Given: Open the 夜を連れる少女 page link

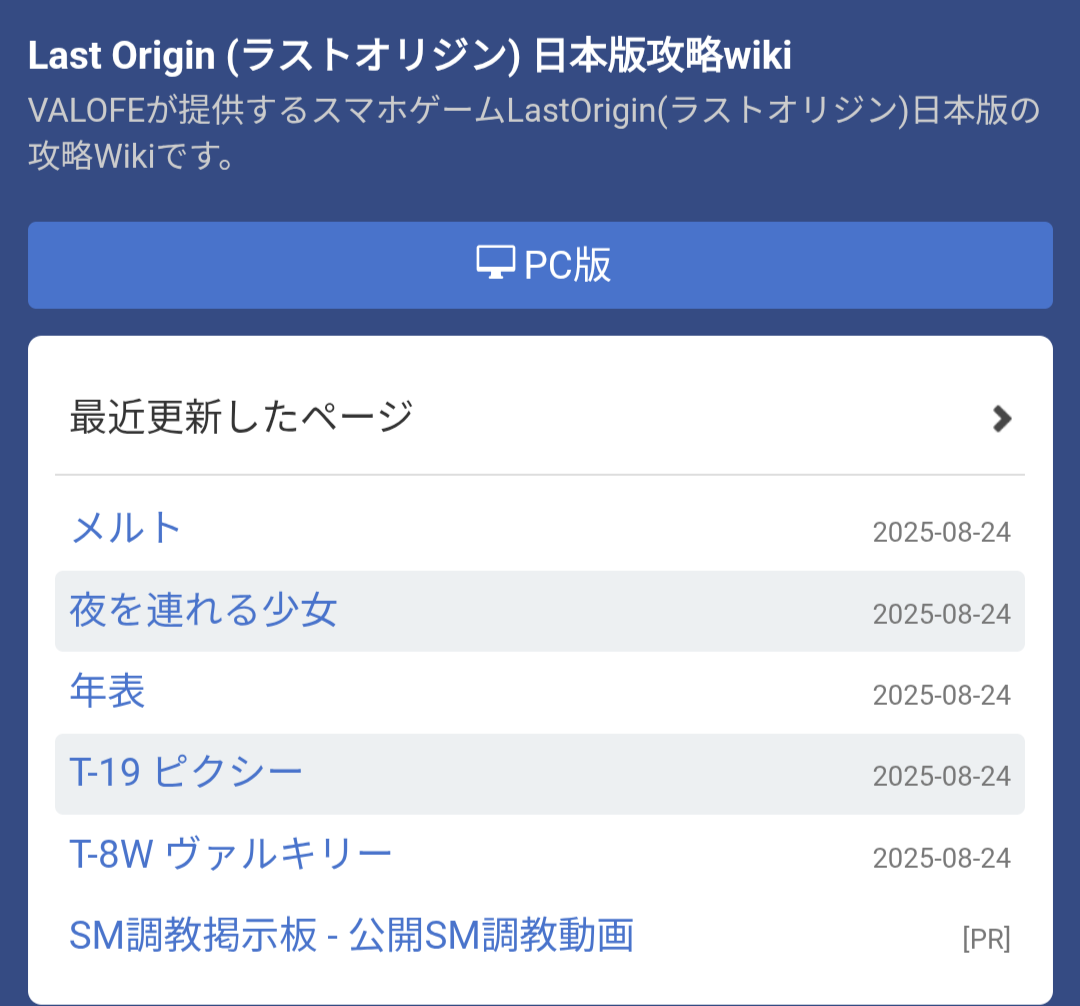Looking at the screenshot, I should pos(203,611).
